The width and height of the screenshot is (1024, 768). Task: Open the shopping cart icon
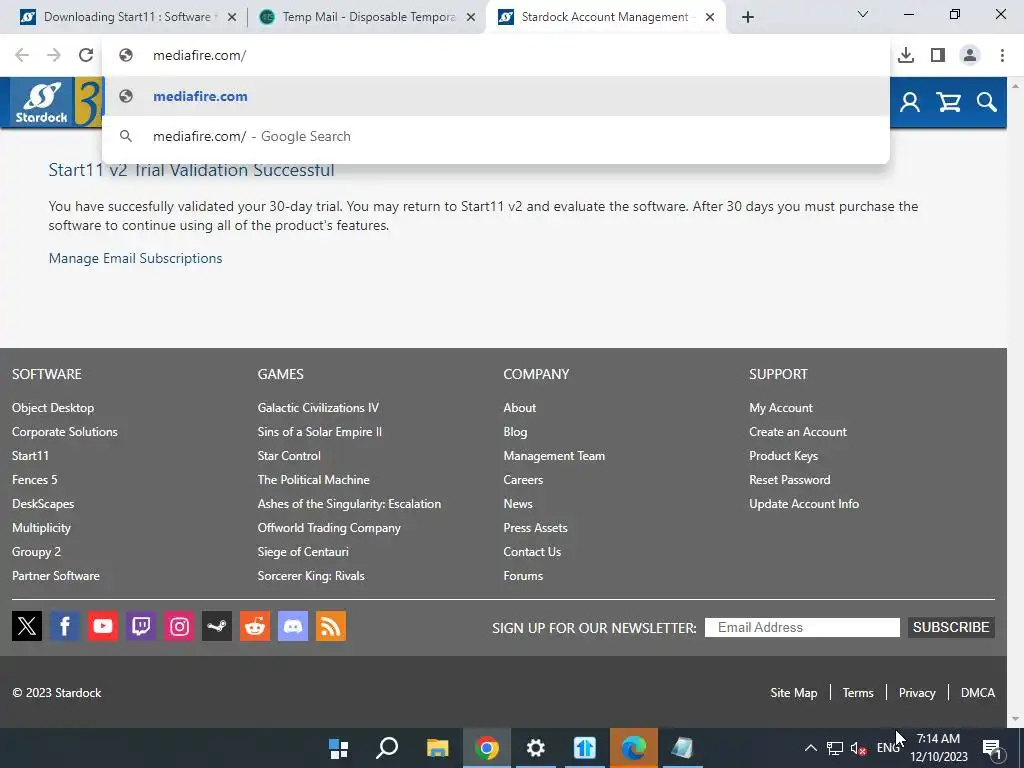948,103
